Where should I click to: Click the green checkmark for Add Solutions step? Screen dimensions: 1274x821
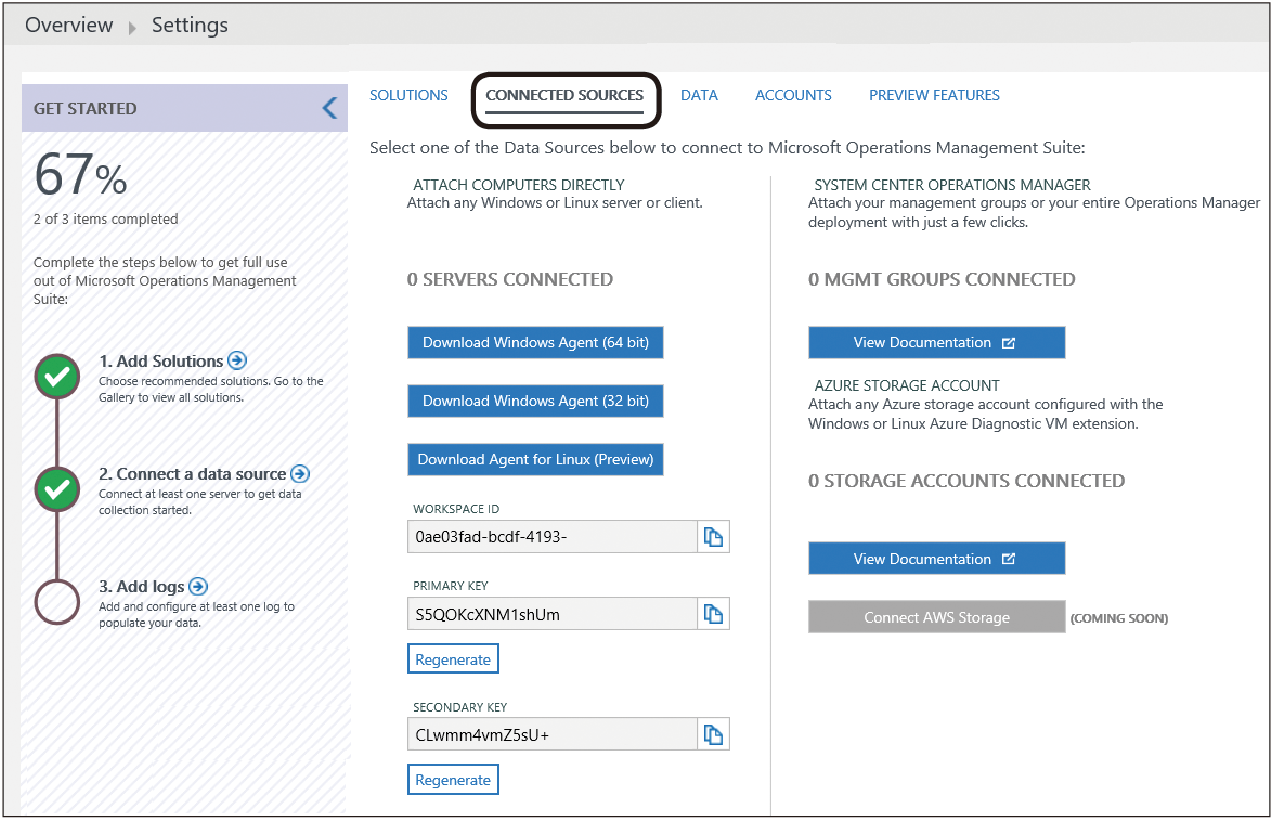click(x=58, y=376)
